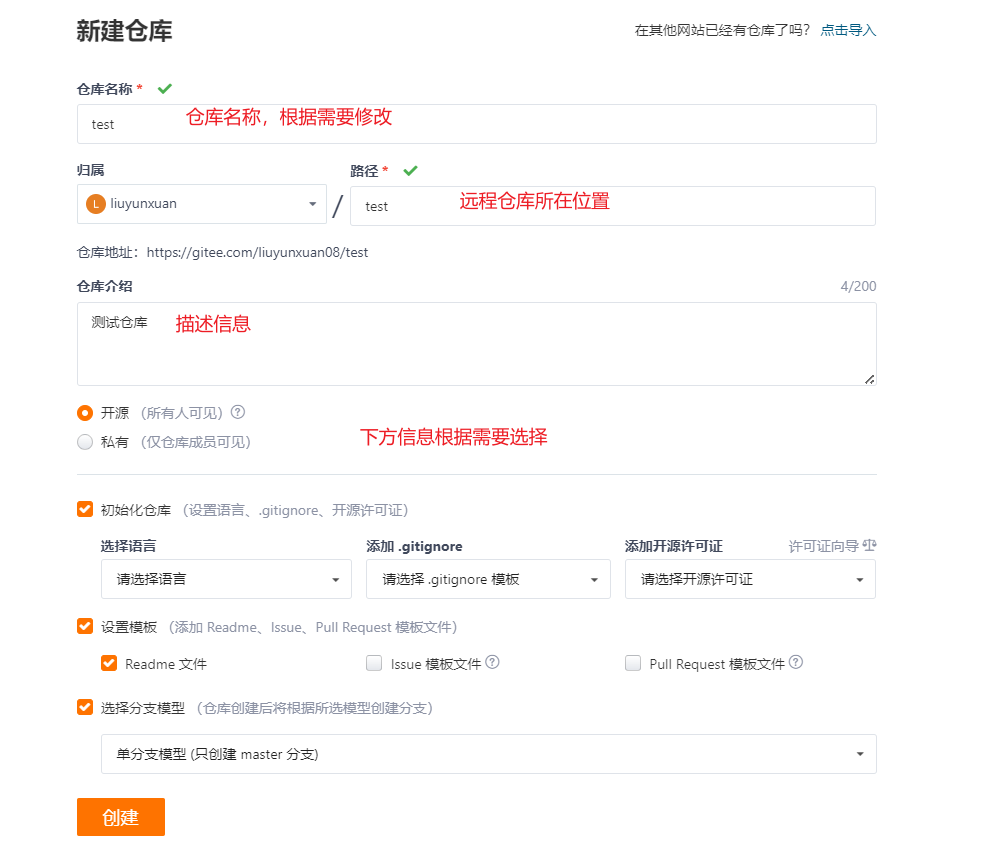Enable the Issue 模板文件 checkbox
The image size is (1001, 852).
(x=374, y=663)
